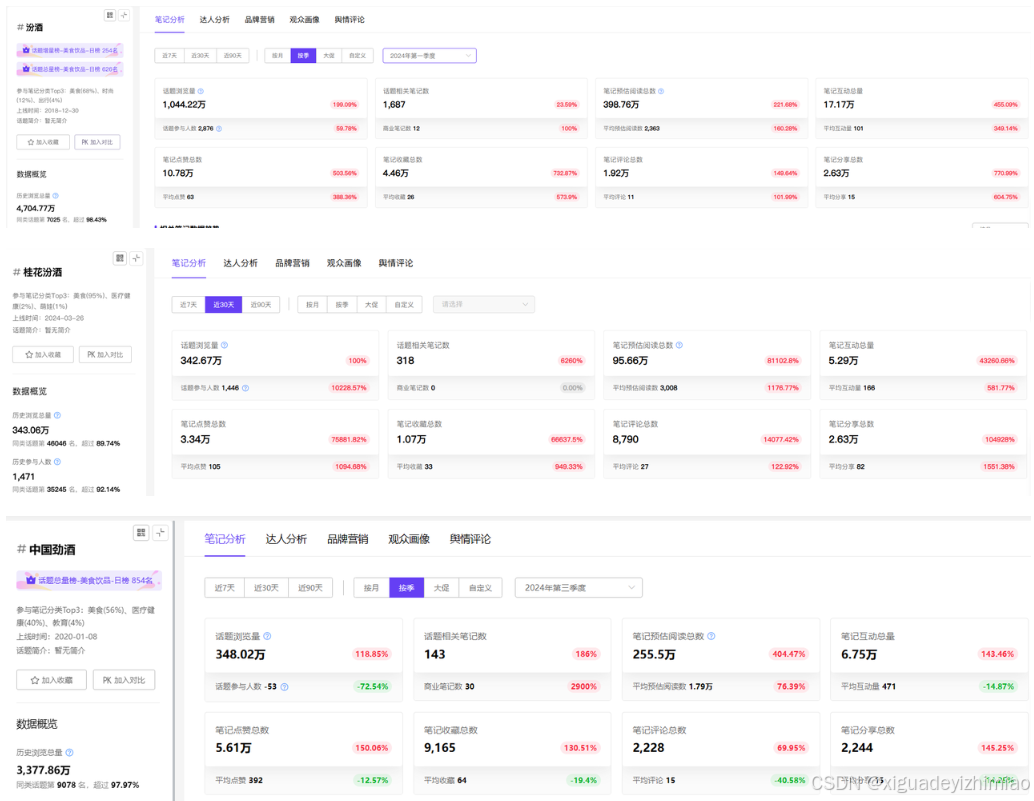Click help icon next to 历史浏览总量 4,704.77万
This screenshot has width=1034, height=801.
coord(55,196)
